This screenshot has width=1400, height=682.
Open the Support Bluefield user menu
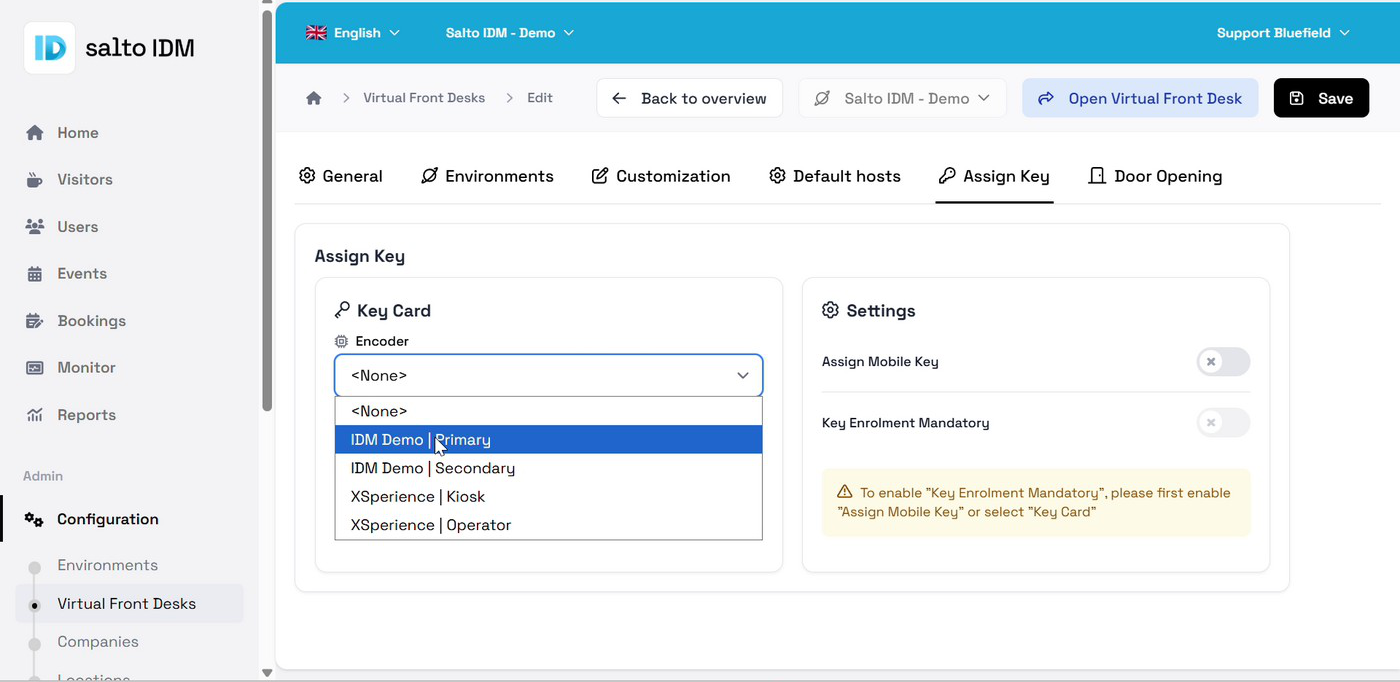click(x=1283, y=33)
